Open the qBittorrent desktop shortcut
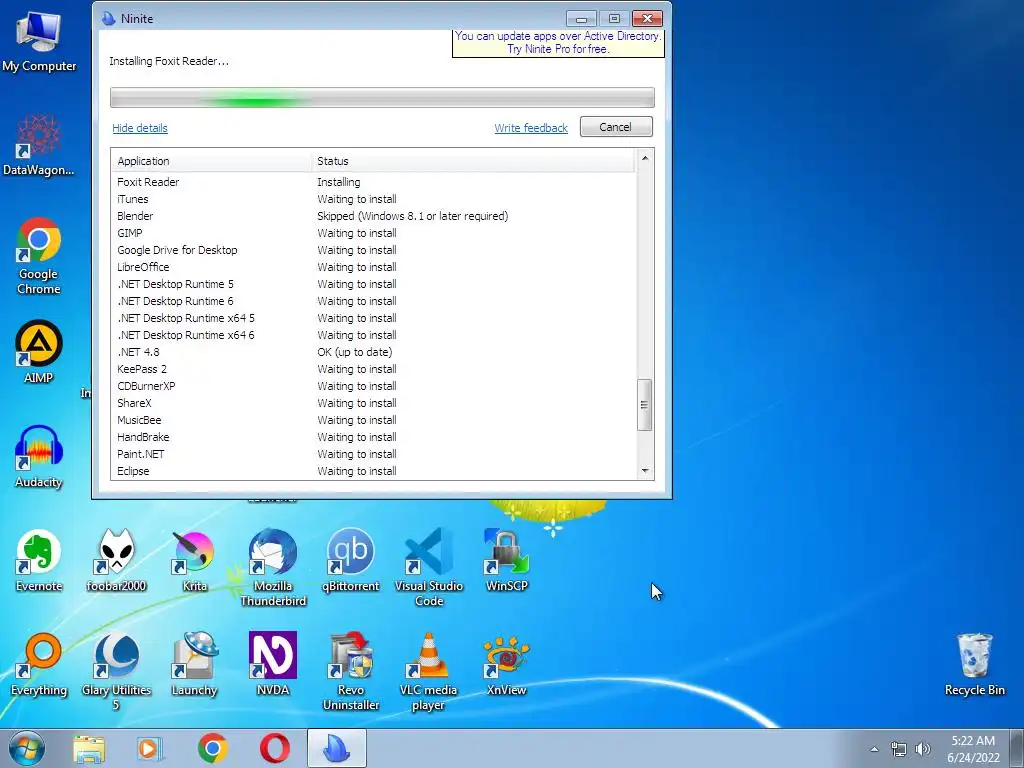1024x768 pixels. click(351, 560)
